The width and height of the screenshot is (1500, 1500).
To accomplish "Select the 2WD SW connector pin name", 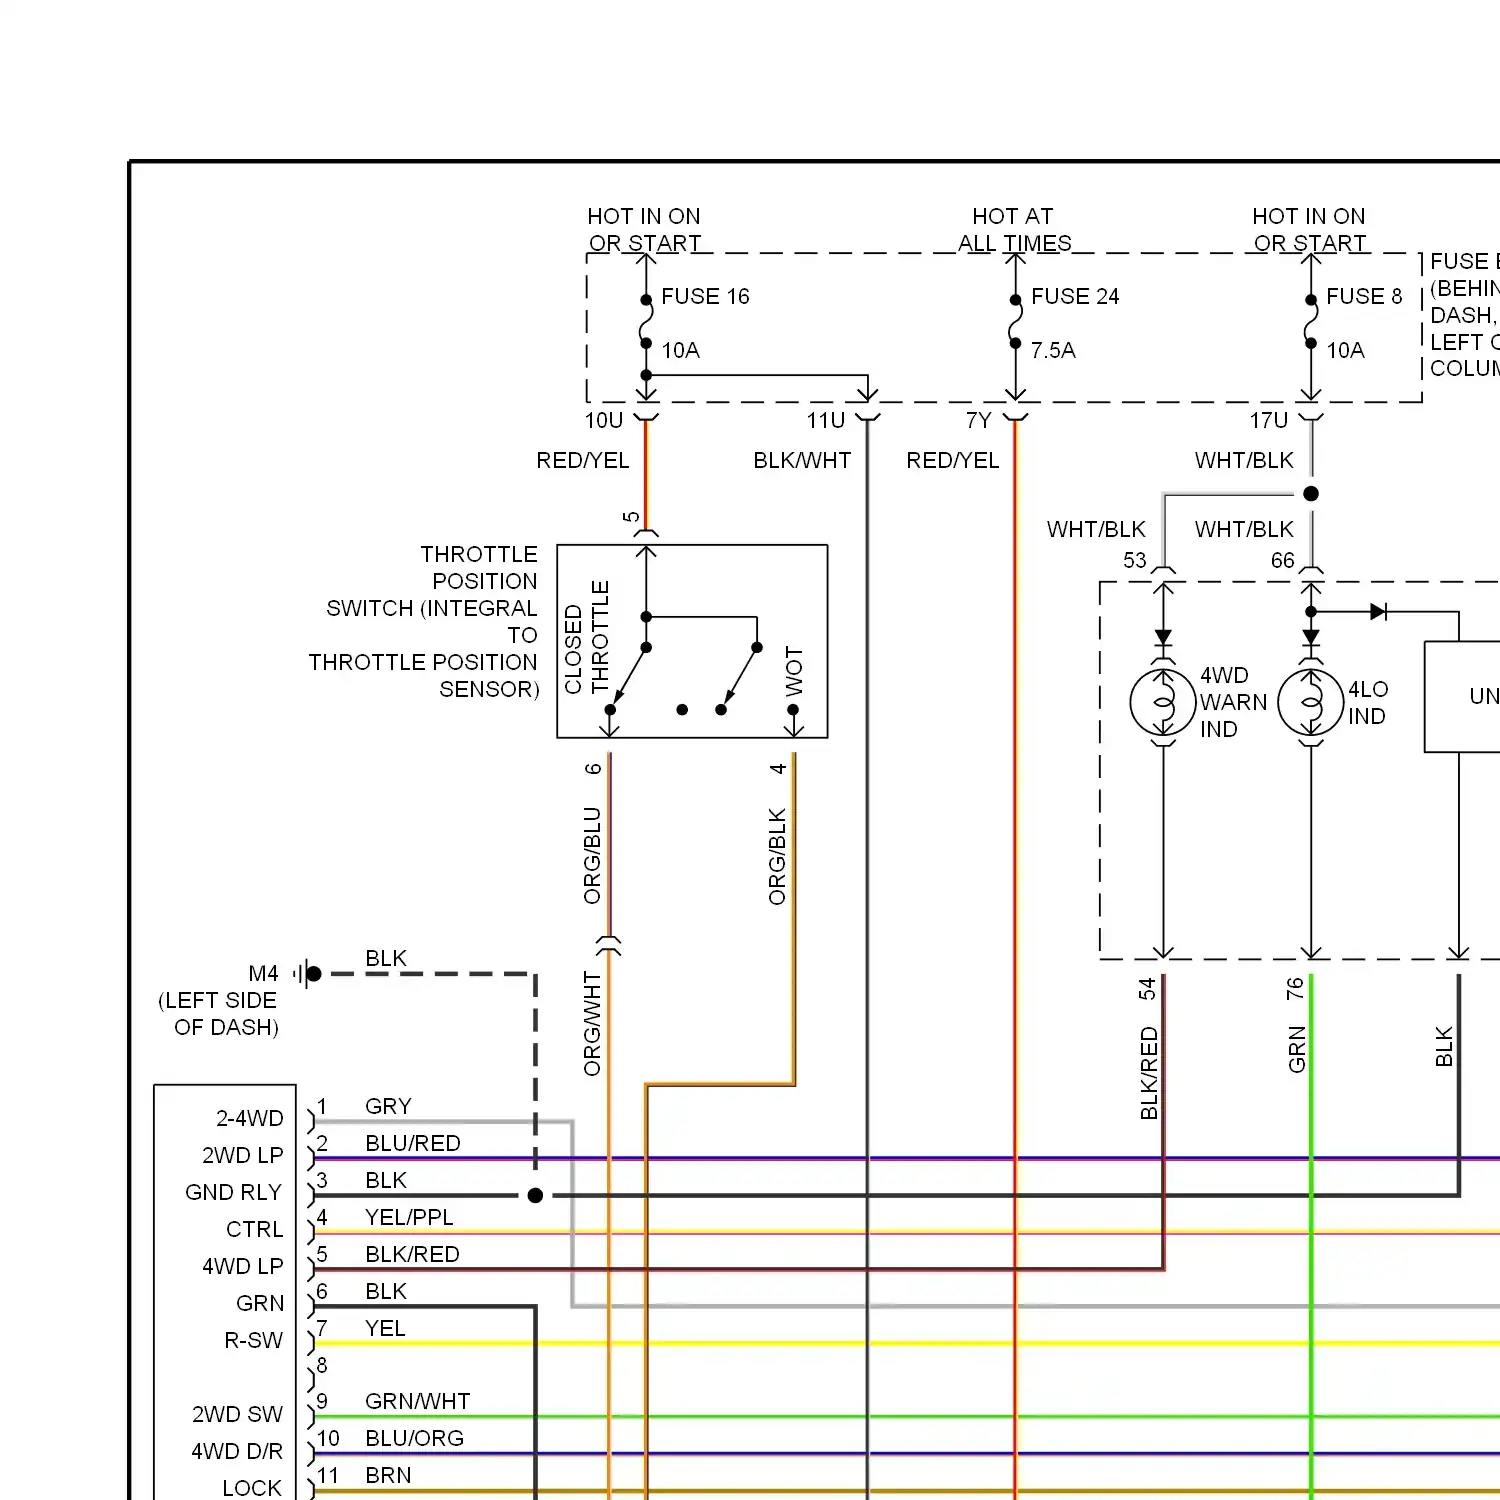I will pos(237,1414).
